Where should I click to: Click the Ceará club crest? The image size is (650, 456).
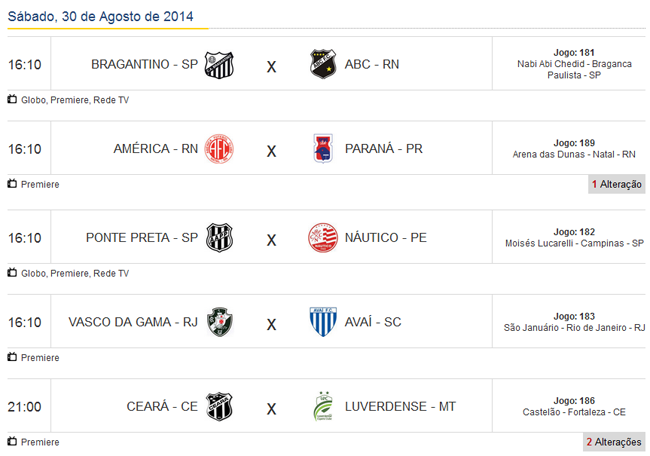click(x=219, y=406)
